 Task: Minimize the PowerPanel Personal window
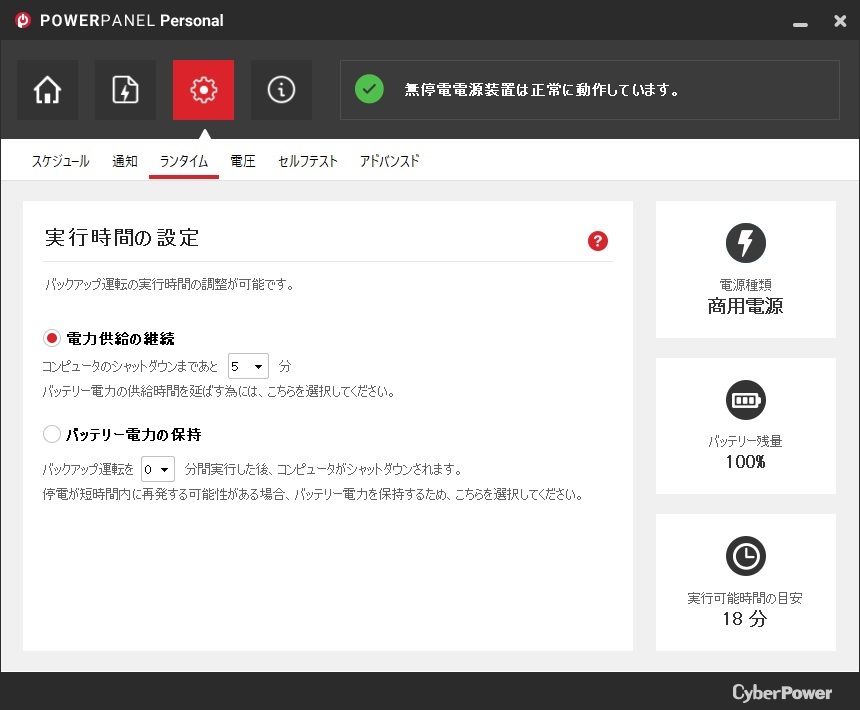coord(800,21)
